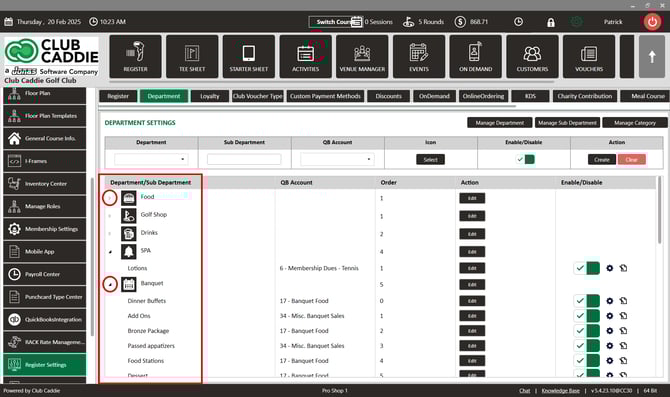Expand the Food department tree node

click(110, 198)
